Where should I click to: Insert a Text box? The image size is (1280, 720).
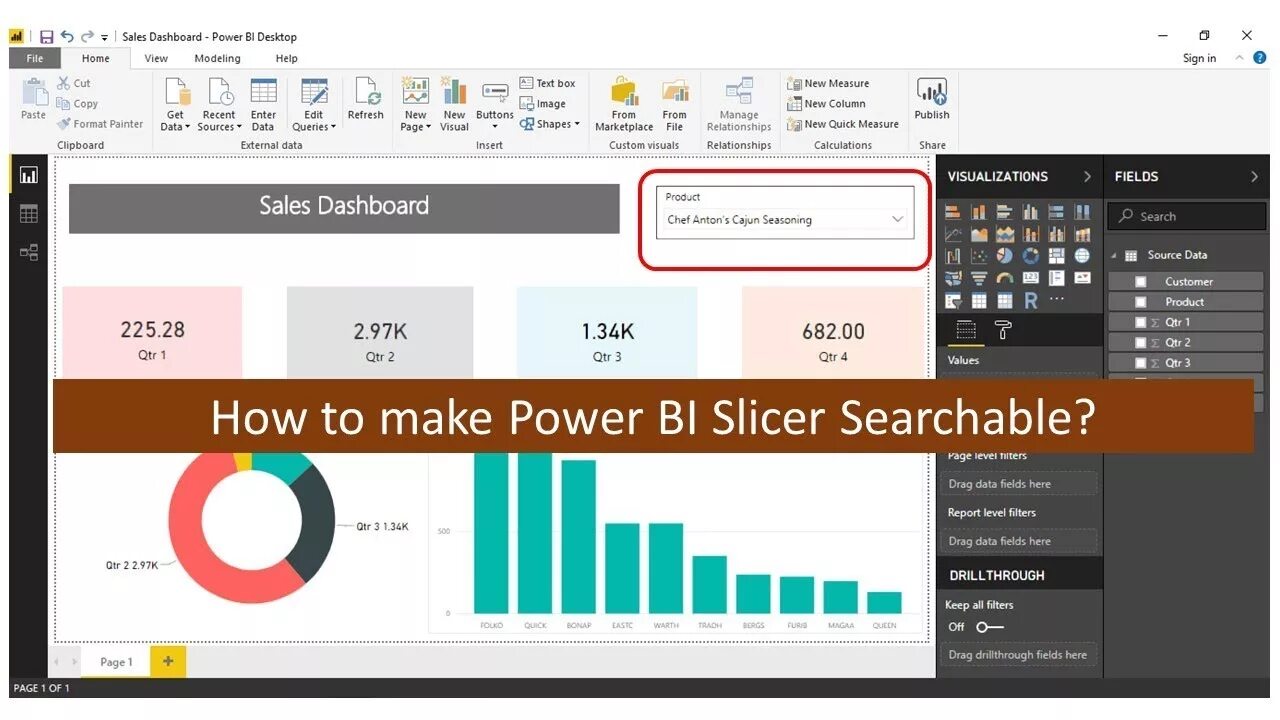pyautogui.click(x=547, y=84)
